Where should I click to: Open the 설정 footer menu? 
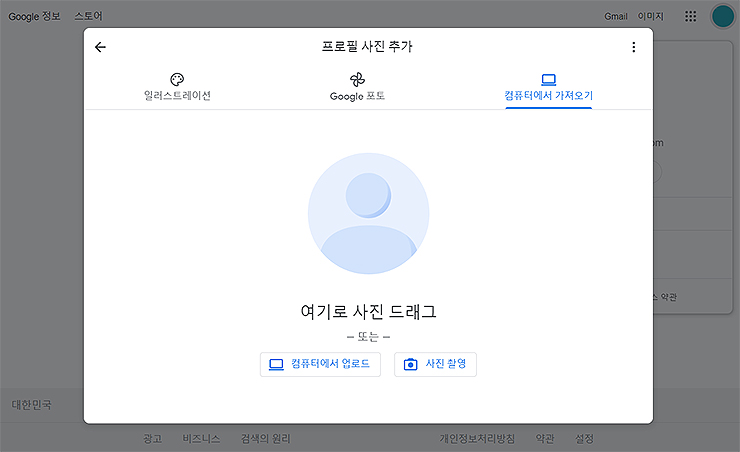pyautogui.click(x=584, y=439)
